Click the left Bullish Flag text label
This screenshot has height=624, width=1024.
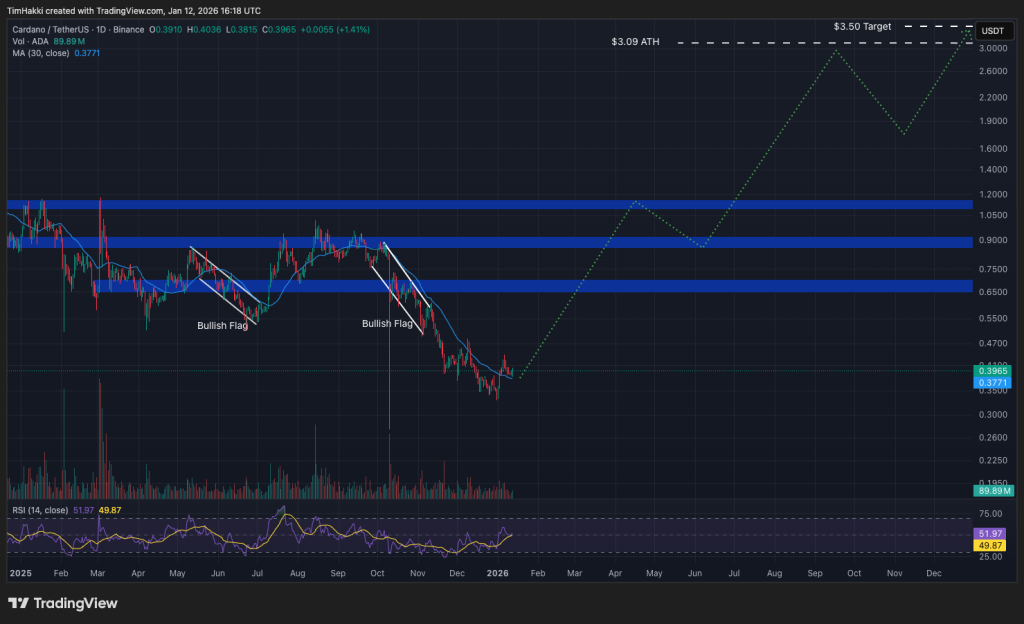click(223, 325)
